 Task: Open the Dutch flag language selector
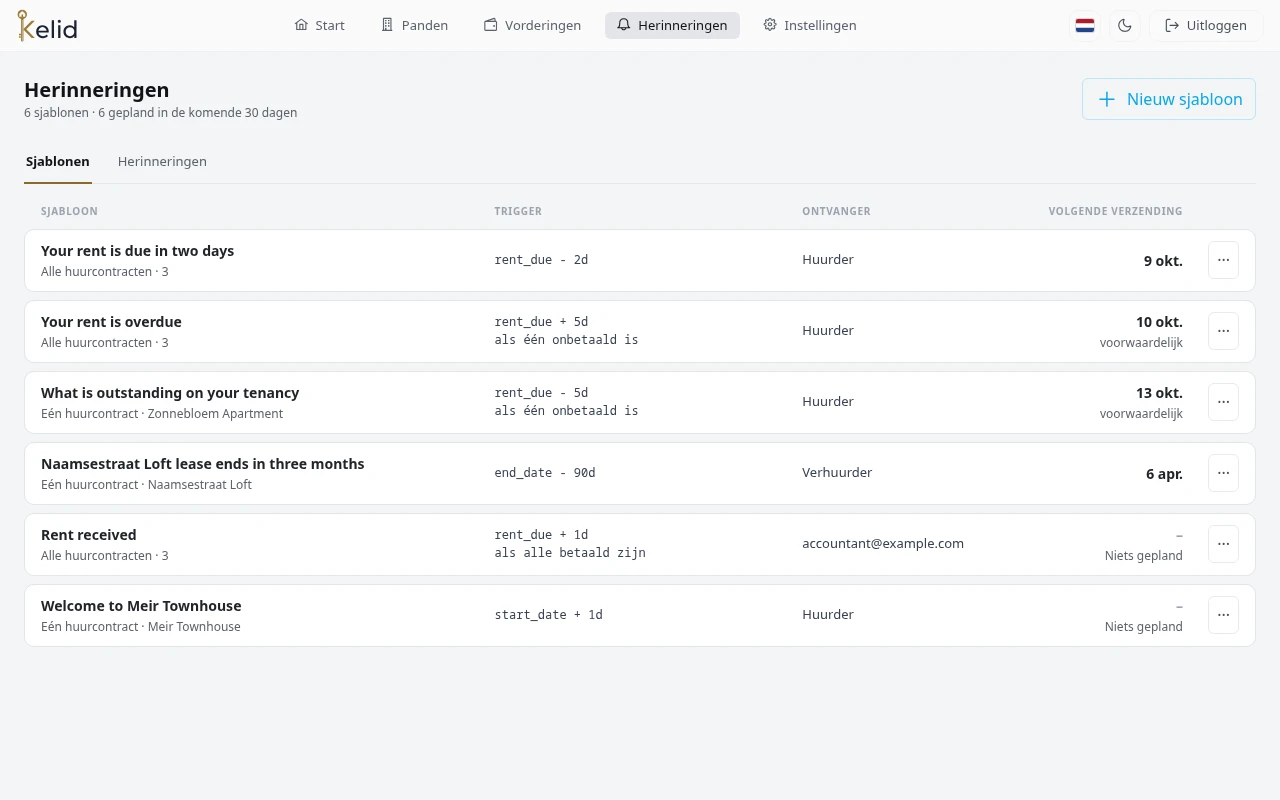tap(1085, 25)
